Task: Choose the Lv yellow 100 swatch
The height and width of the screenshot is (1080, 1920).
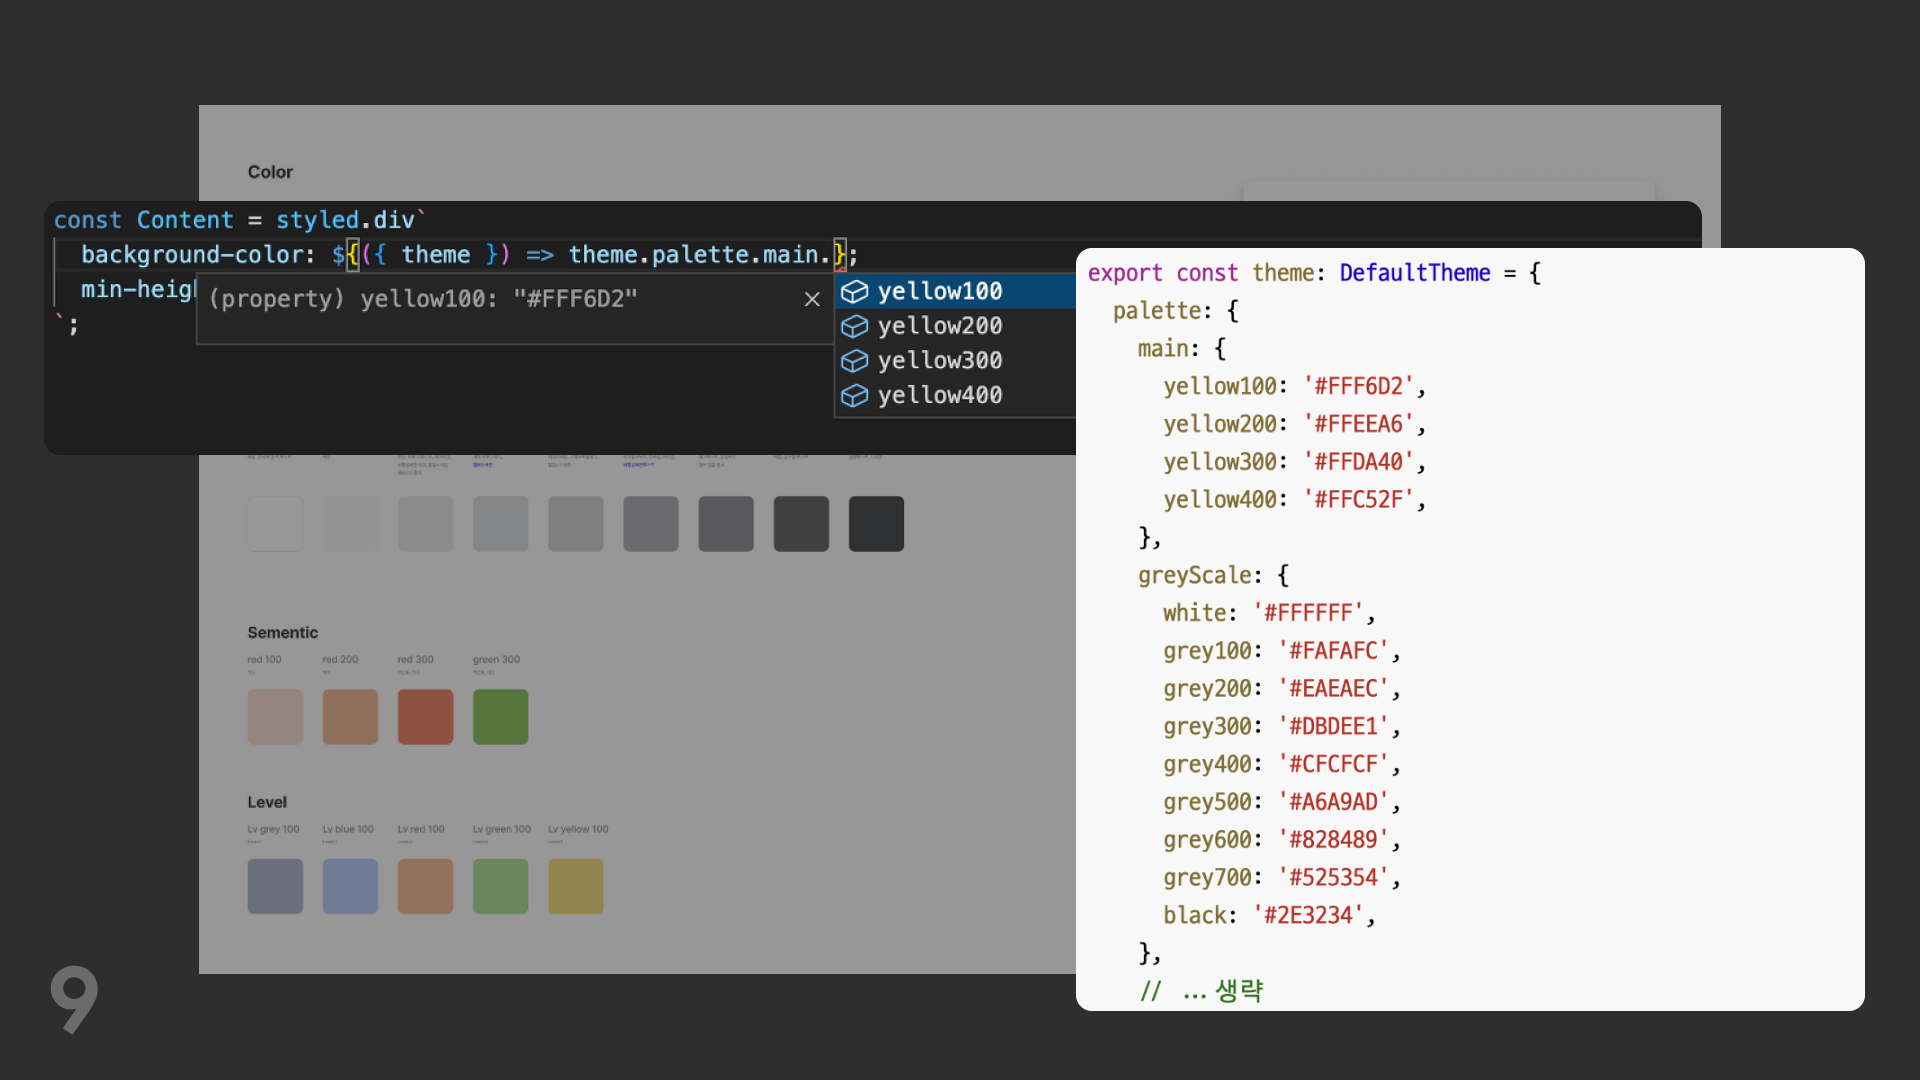Action: [575, 886]
